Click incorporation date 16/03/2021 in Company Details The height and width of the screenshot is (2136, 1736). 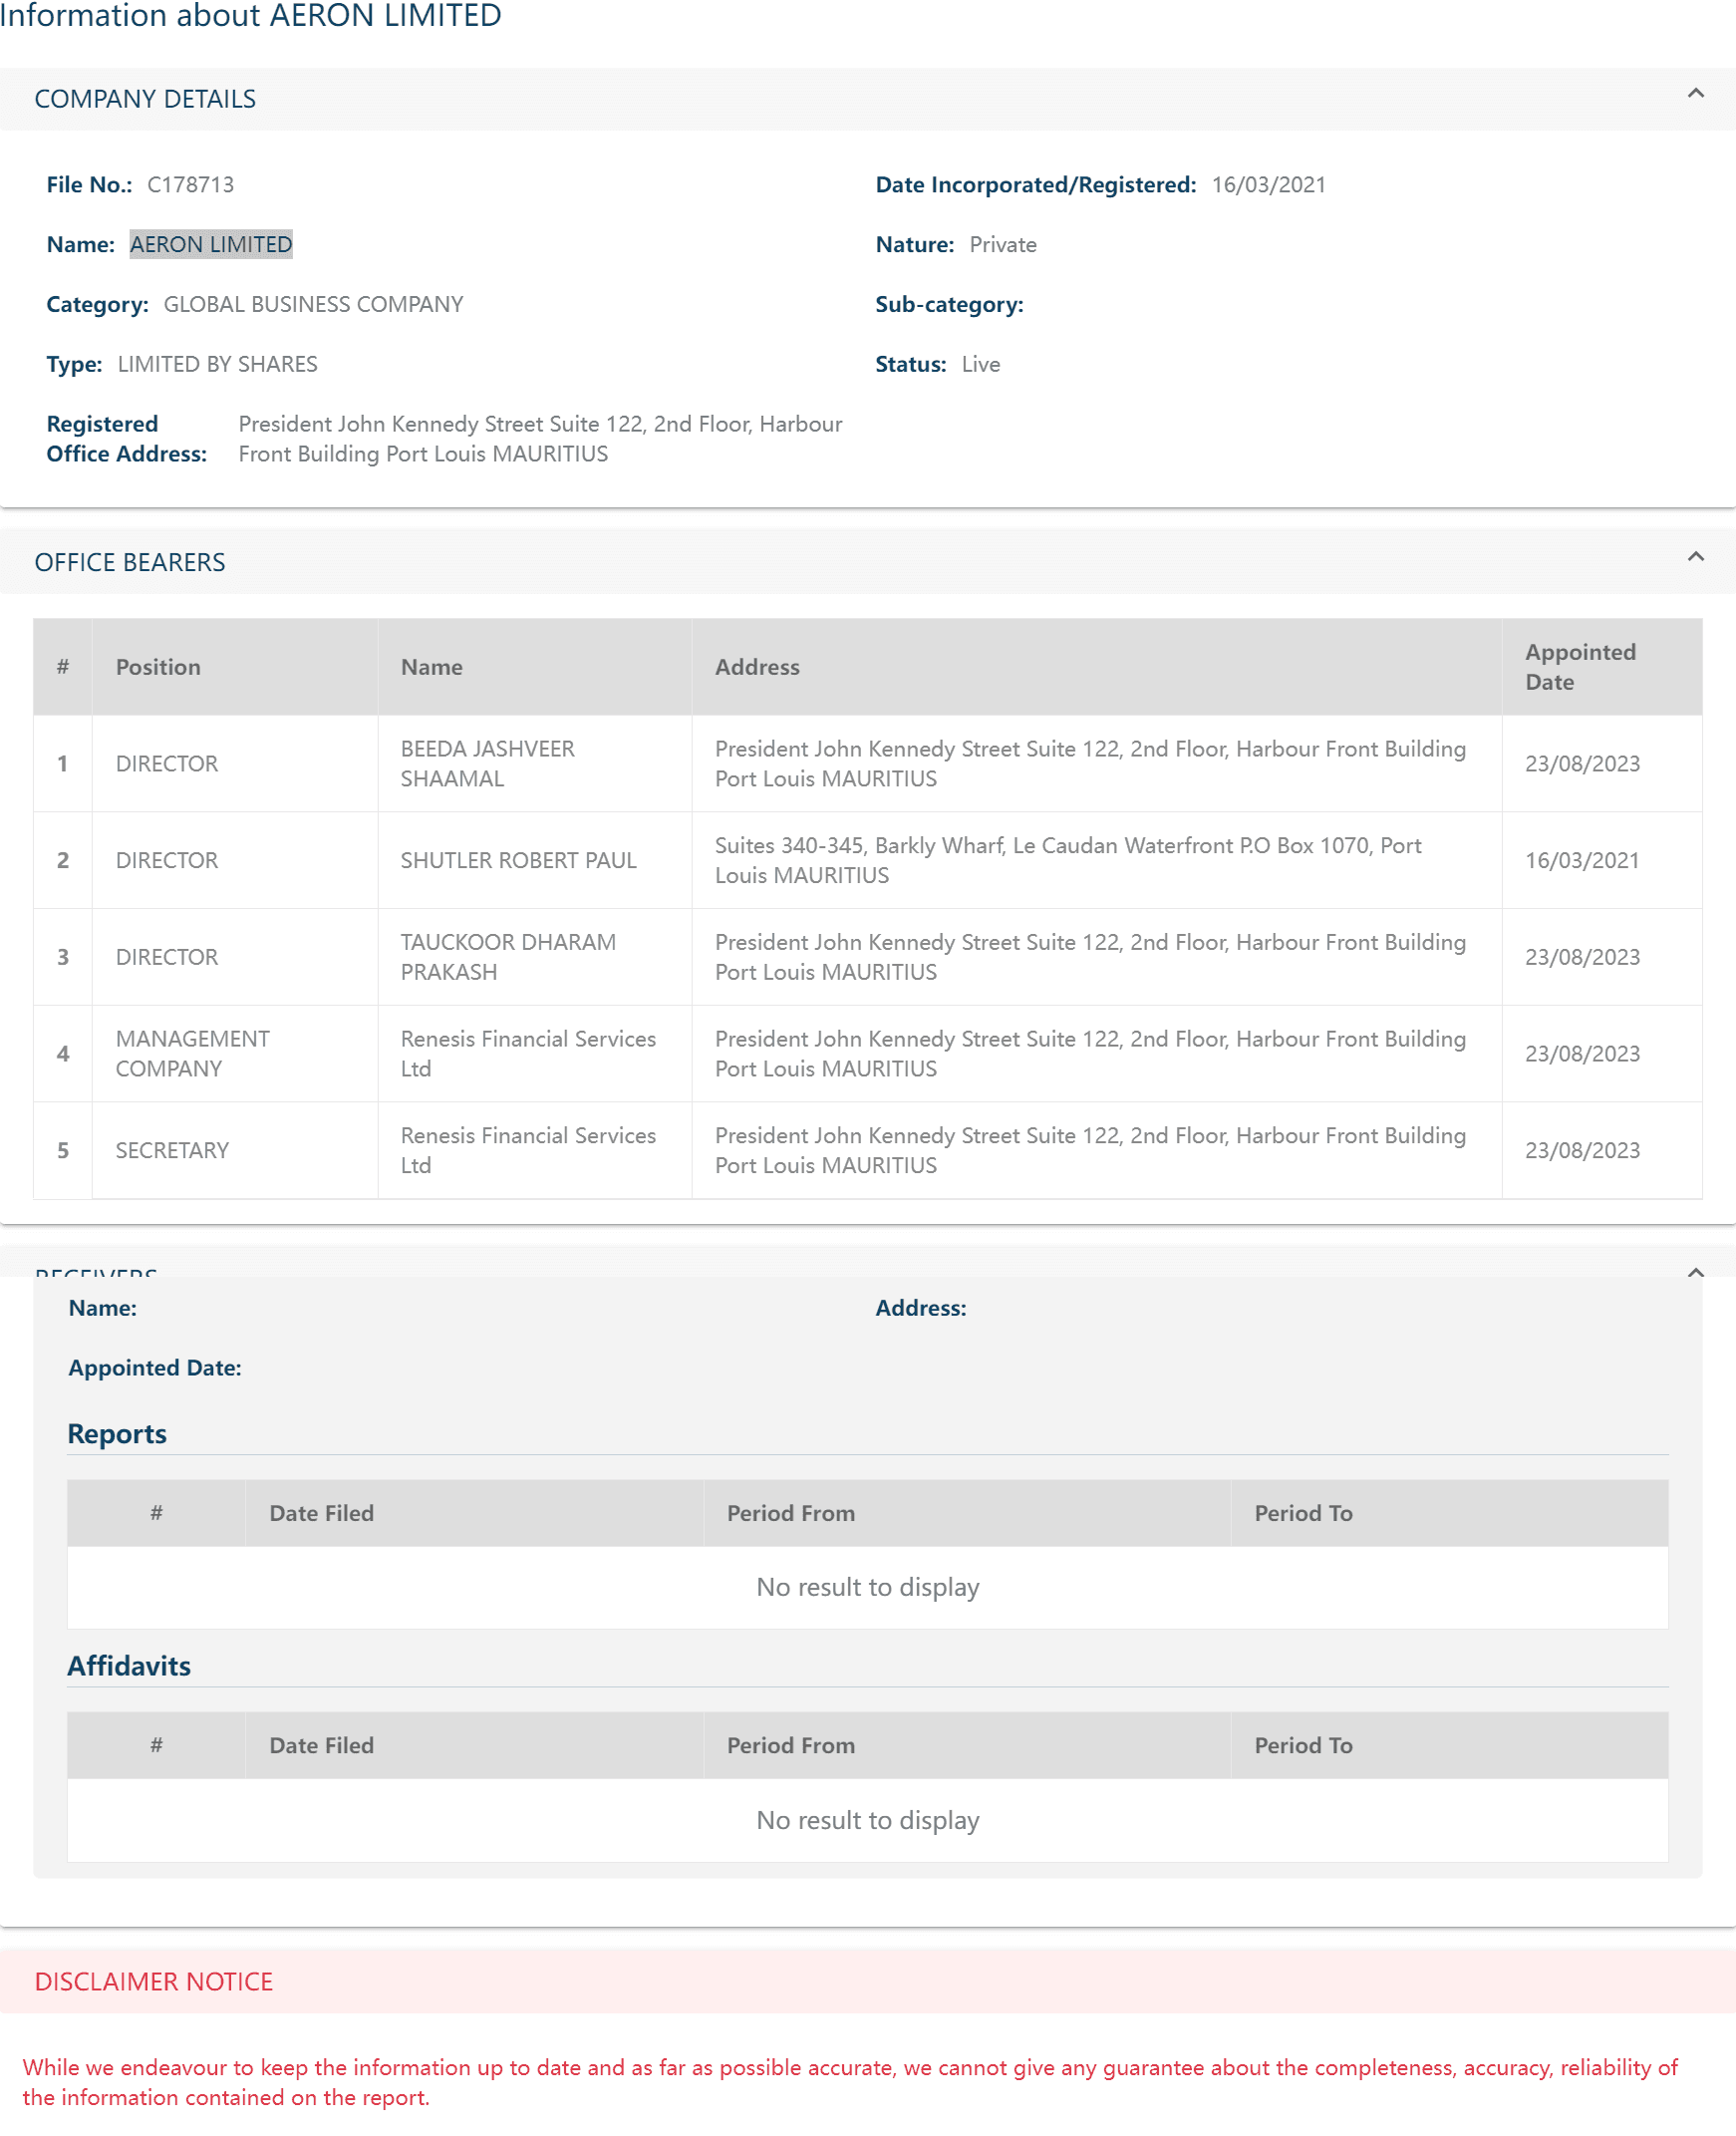pyautogui.click(x=1268, y=185)
